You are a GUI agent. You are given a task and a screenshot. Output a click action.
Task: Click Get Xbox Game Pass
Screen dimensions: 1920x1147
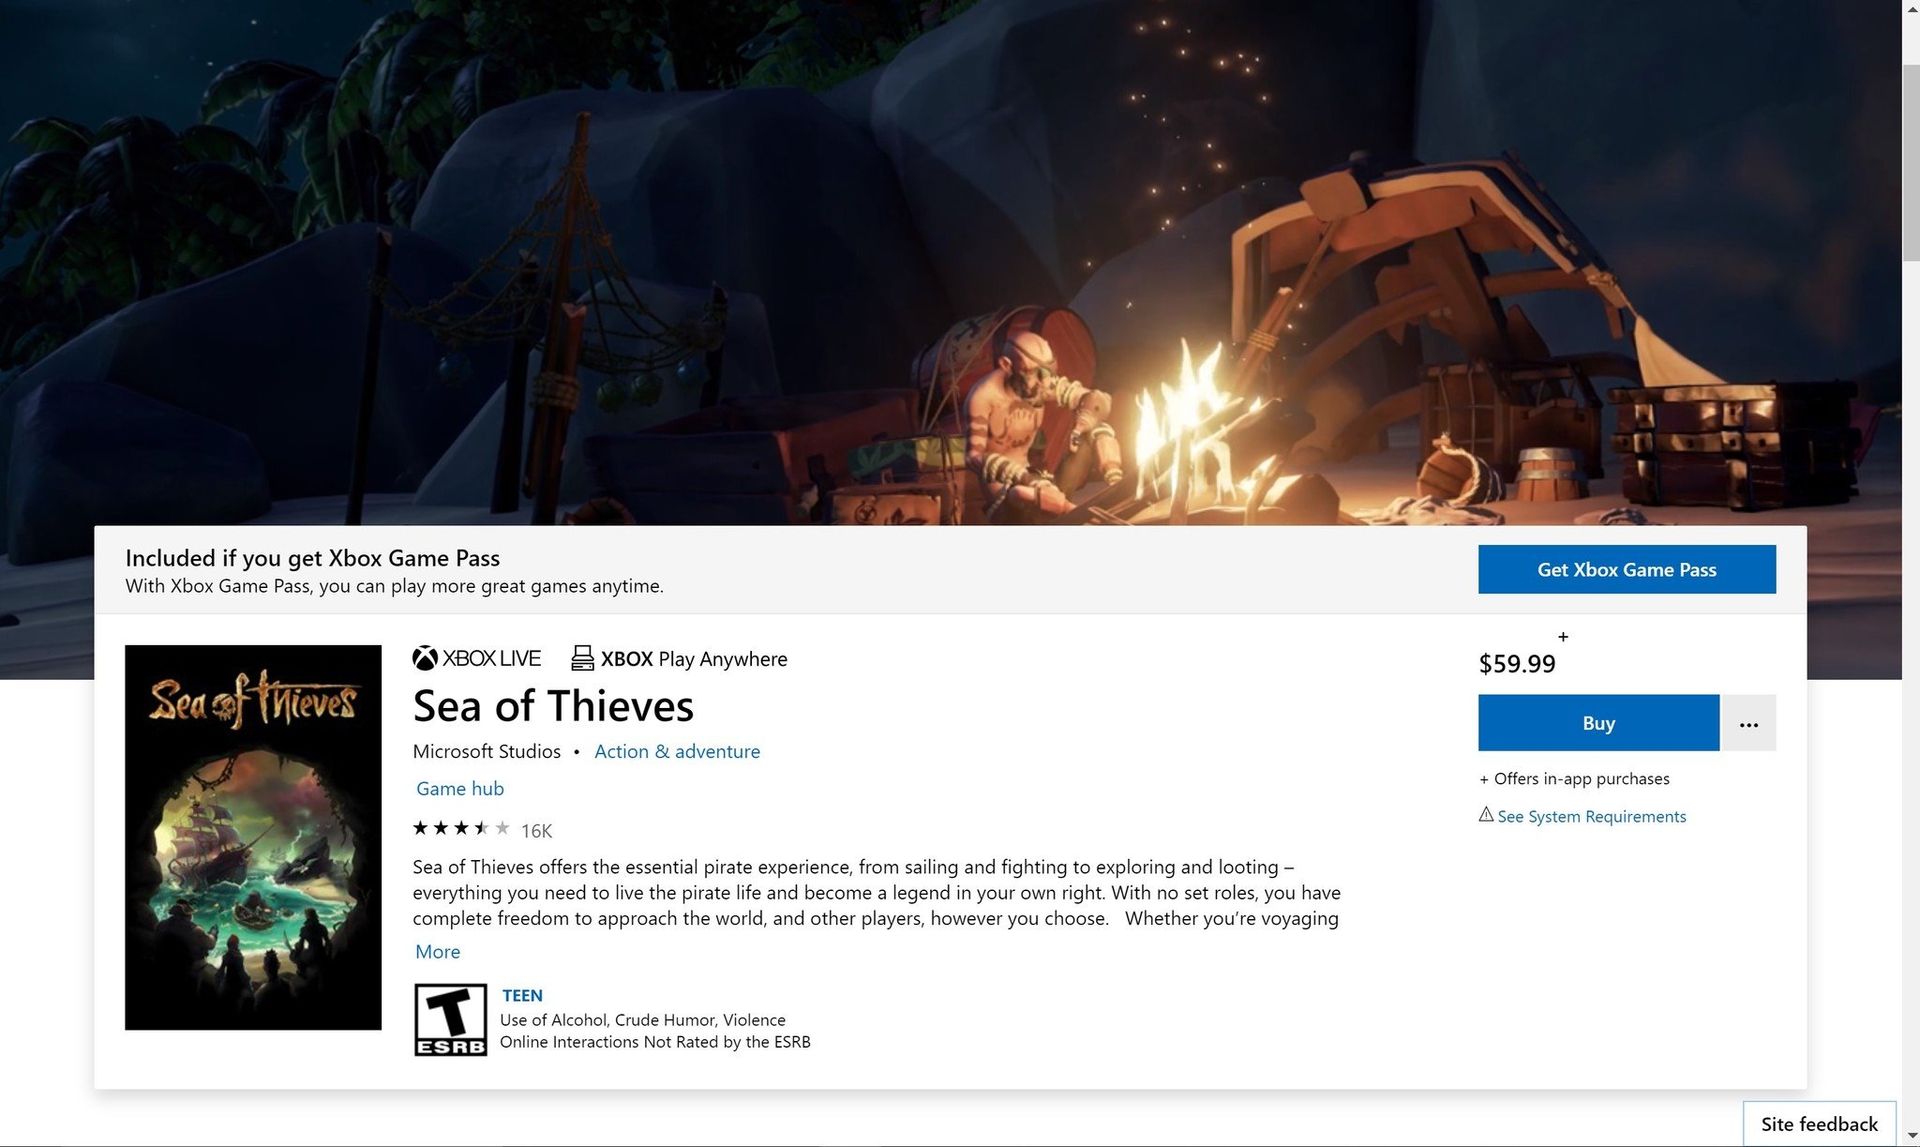(x=1626, y=569)
